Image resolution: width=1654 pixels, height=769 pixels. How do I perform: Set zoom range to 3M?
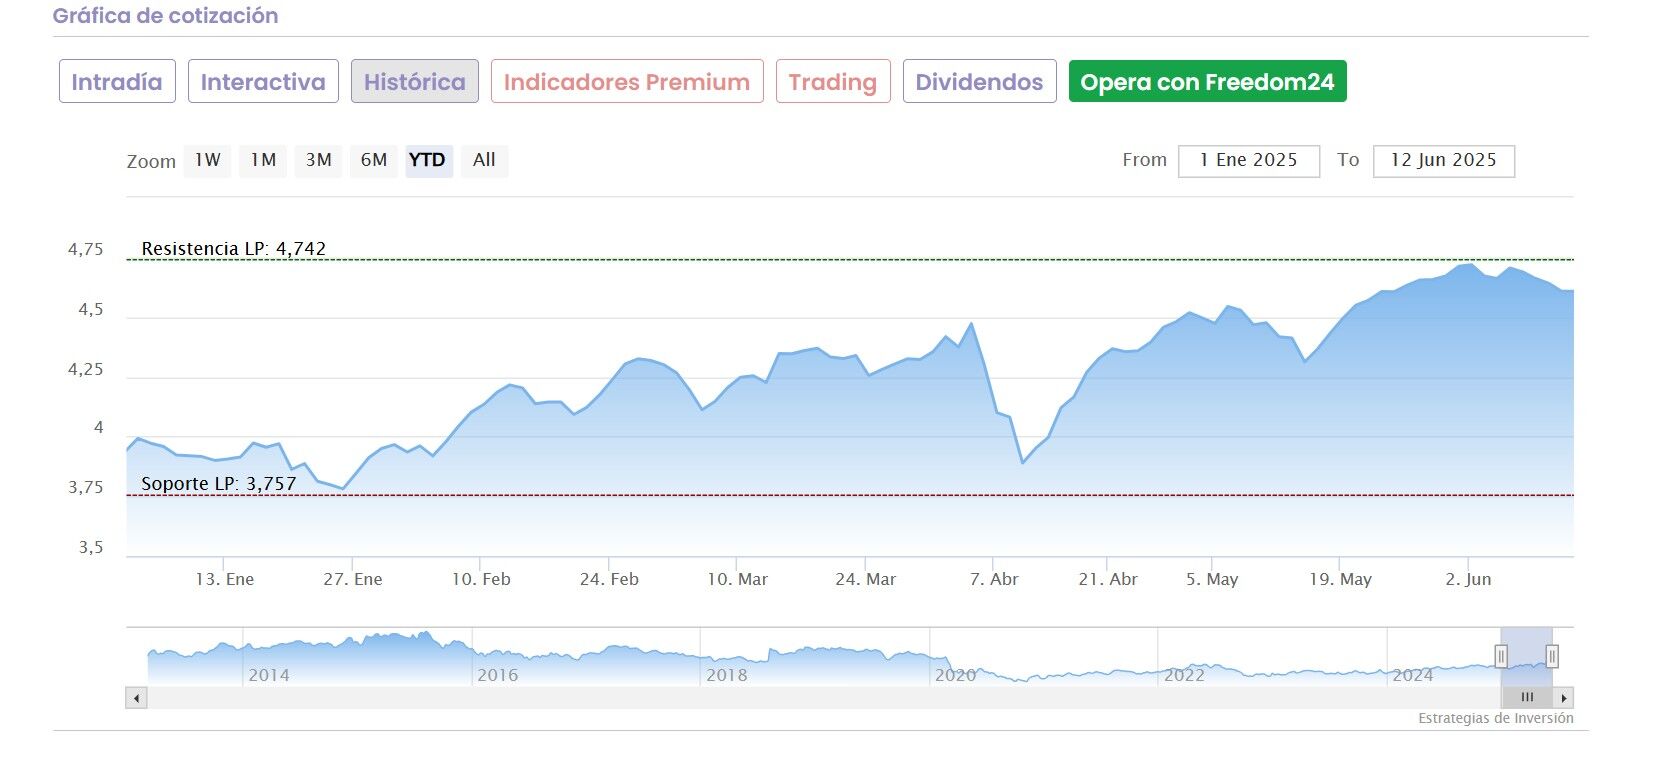318,160
